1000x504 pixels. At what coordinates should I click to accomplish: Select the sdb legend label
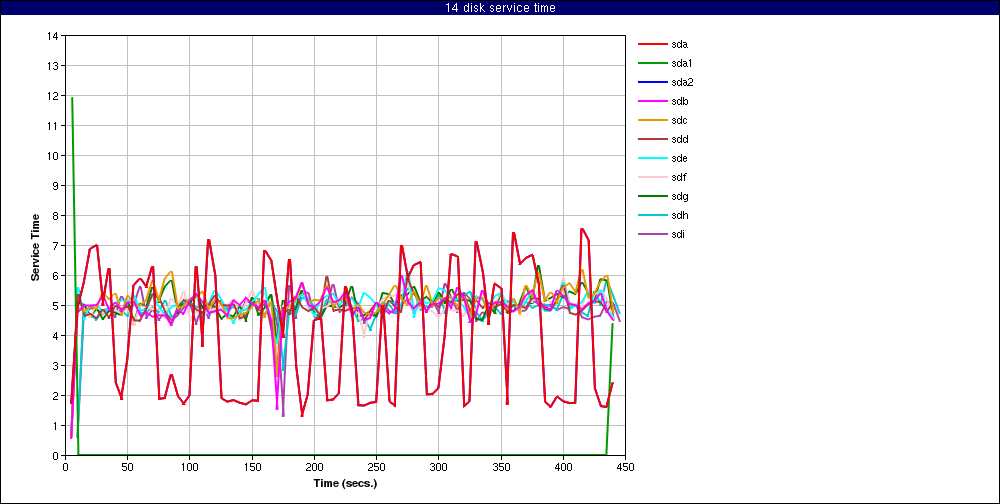pyautogui.click(x=679, y=101)
